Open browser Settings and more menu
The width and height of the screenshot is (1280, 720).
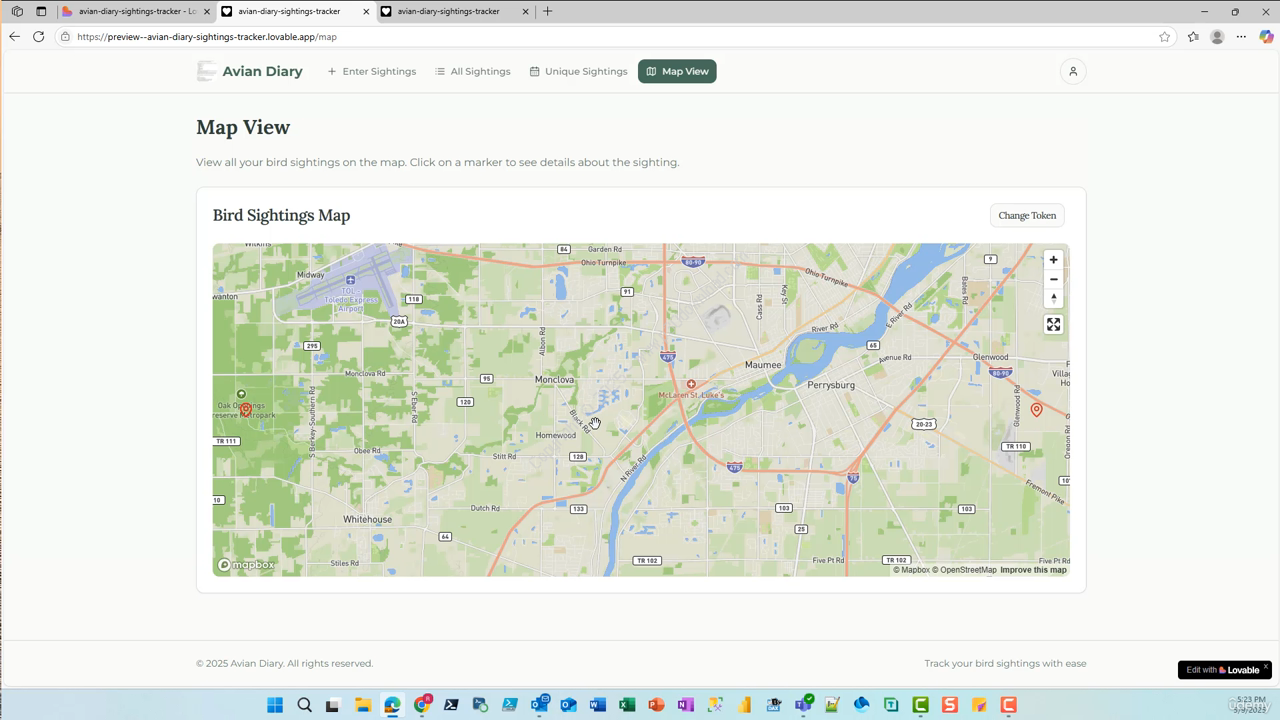tap(1241, 37)
